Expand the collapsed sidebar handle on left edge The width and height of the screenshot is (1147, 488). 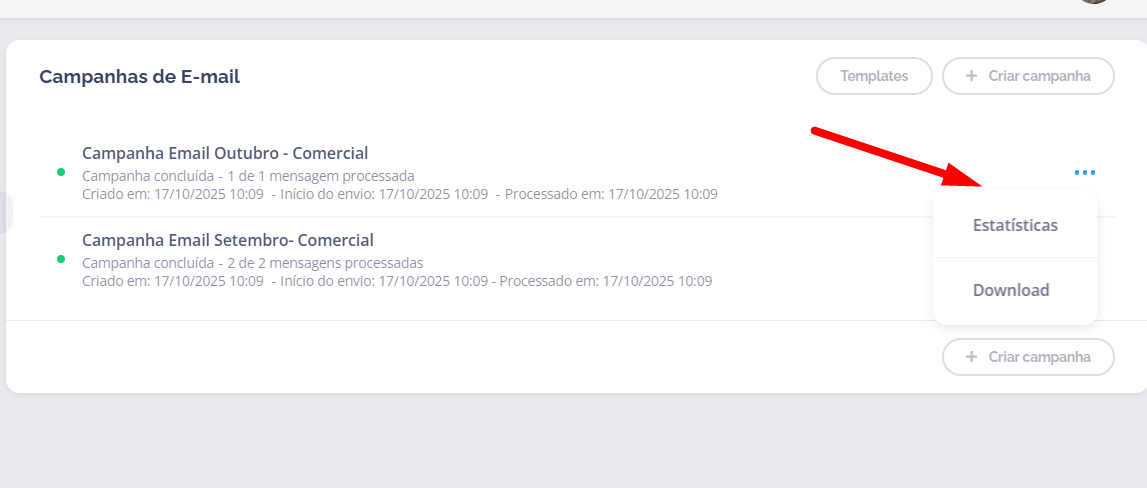click(x=6, y=213)
